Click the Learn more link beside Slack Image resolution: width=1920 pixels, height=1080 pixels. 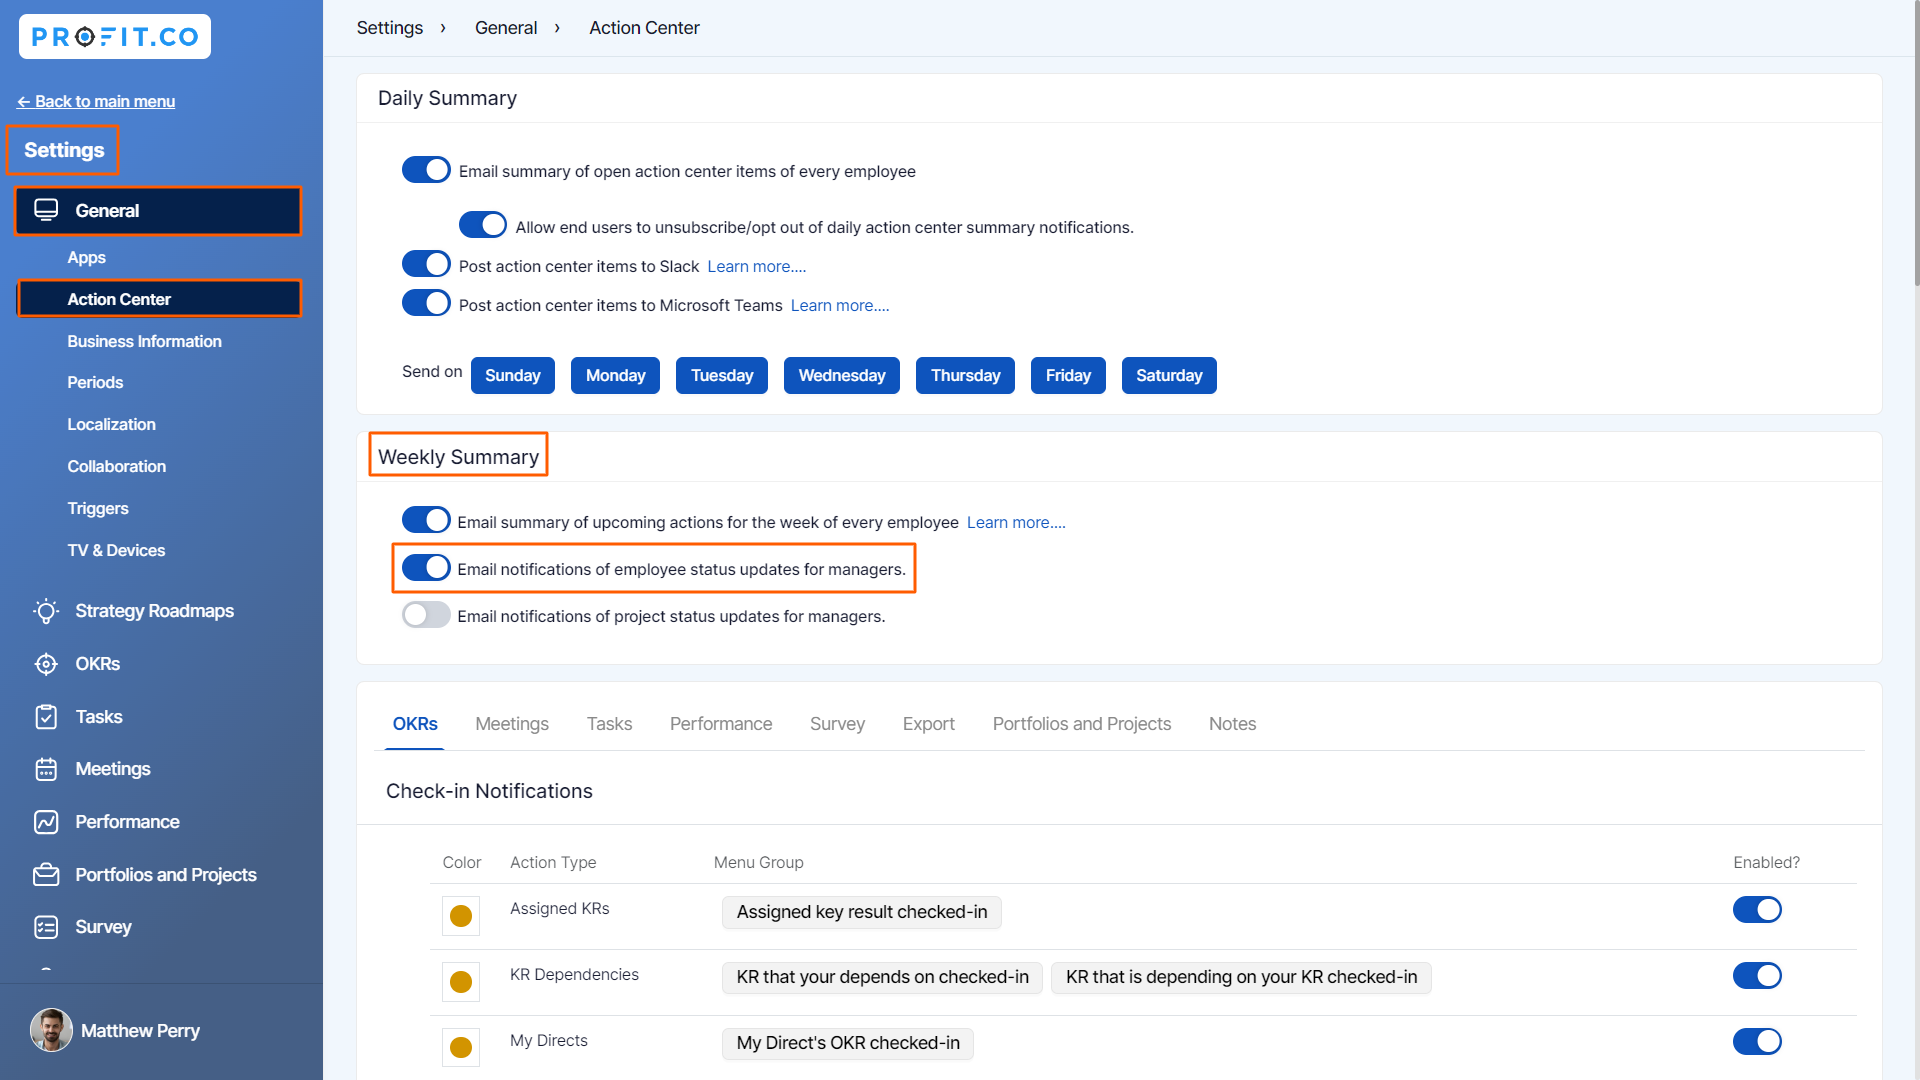point(756,266)
